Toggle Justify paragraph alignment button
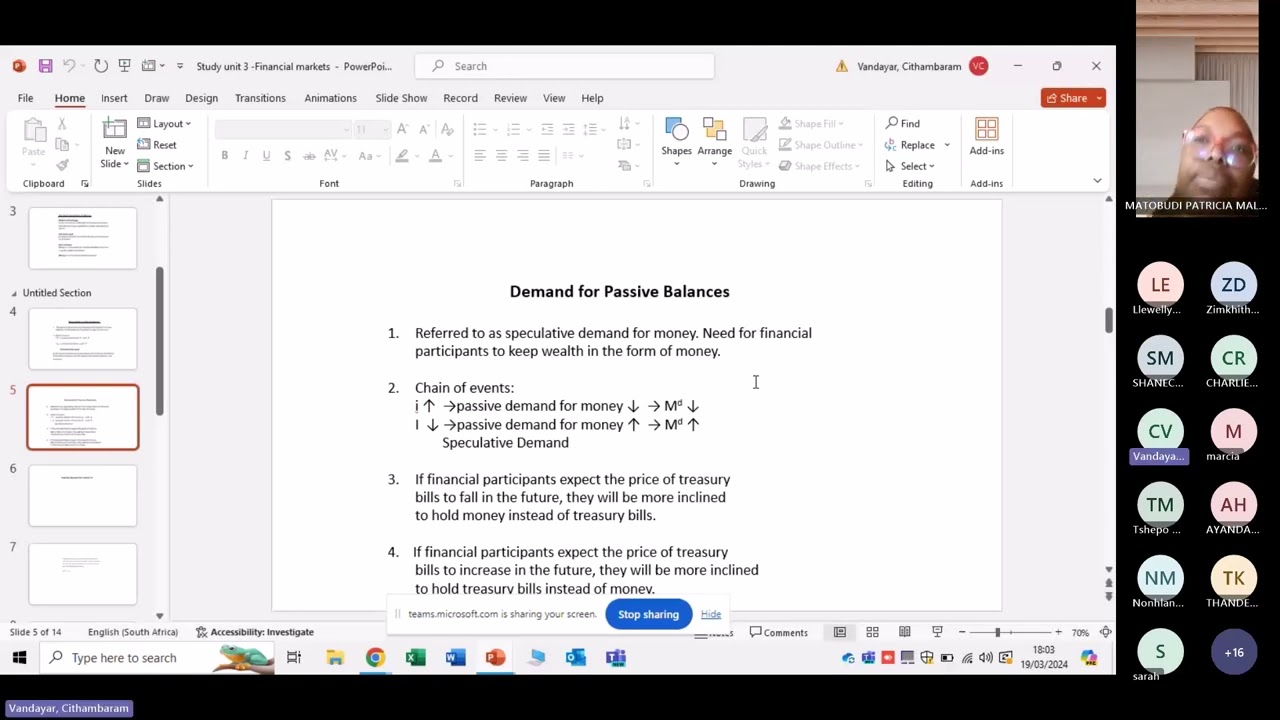This screenshot has width=1280, height=720. coord(543,156)
